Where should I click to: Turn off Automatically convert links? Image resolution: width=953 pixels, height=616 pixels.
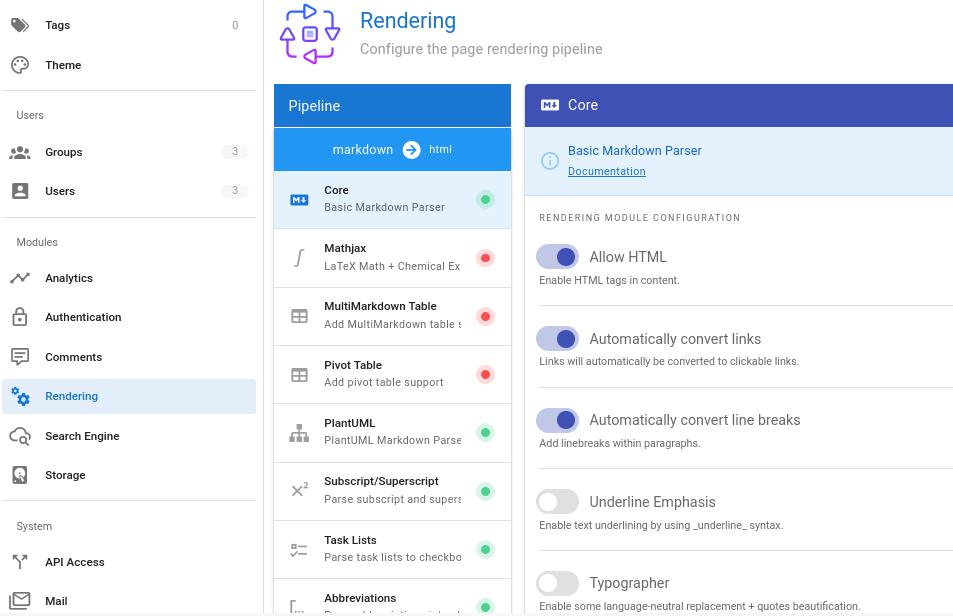tap(558, 339)
